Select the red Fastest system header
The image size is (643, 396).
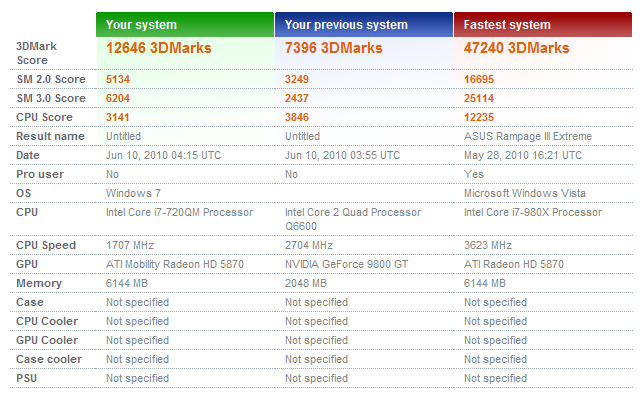click(x=543, y=25)
